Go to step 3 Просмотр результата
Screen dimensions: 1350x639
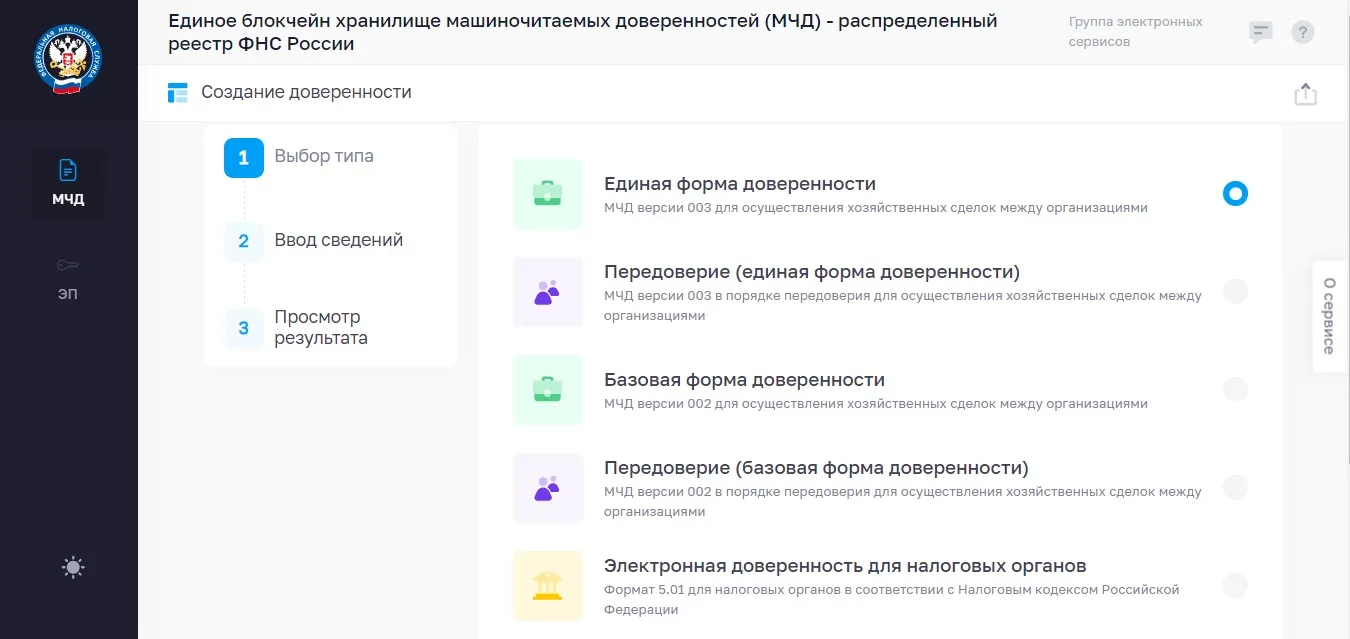coord(297,328)
